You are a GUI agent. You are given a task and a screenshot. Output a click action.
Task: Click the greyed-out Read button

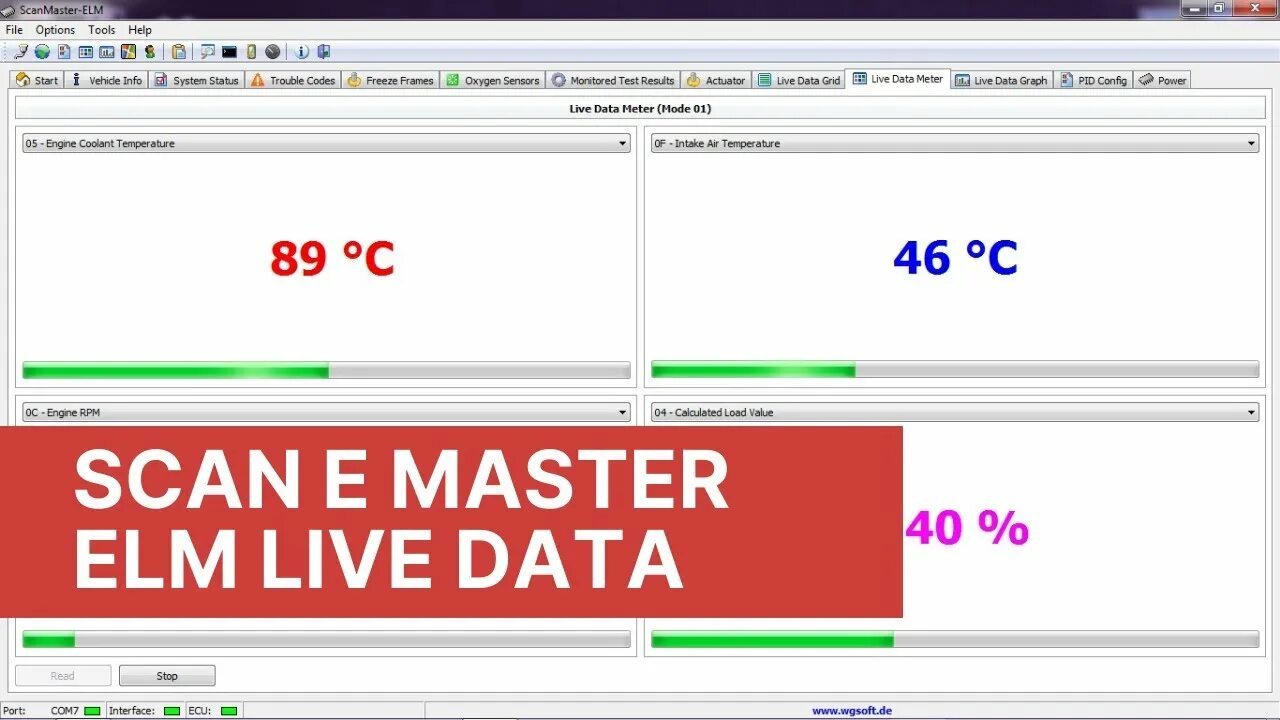pos(63,676)
